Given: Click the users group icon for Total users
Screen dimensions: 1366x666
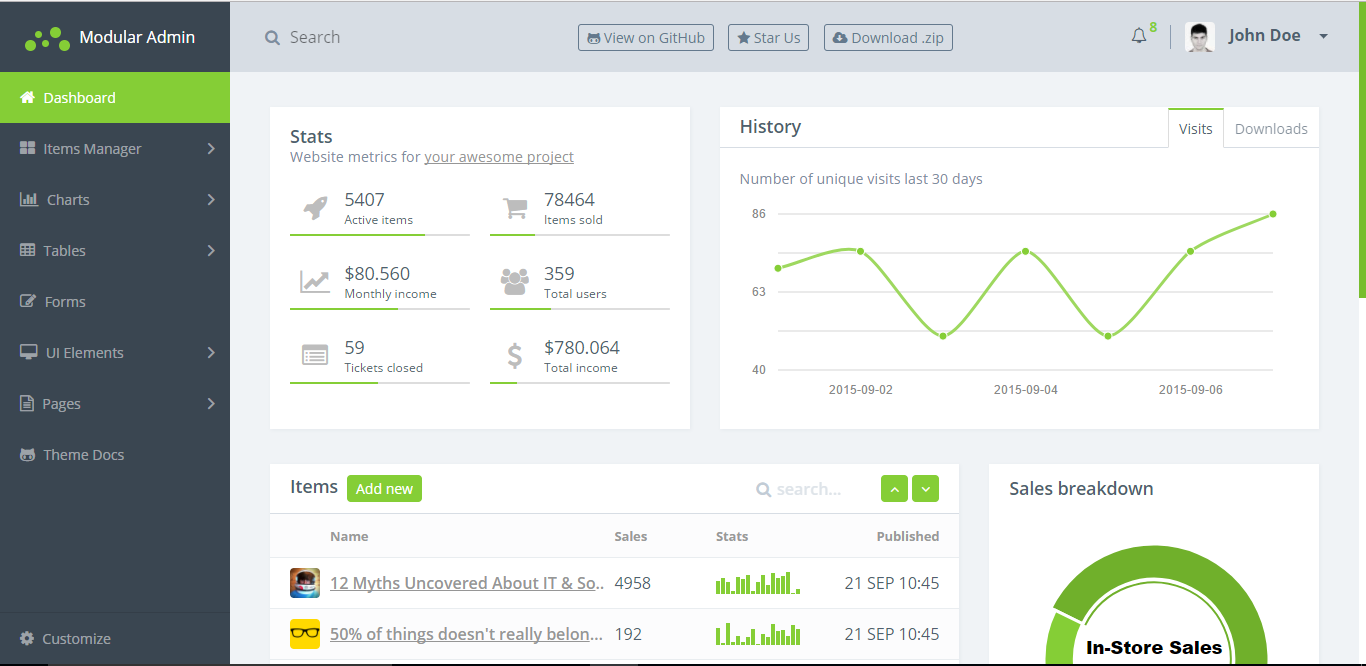Looking at the screenshot, I should click(x=515, y=282).
